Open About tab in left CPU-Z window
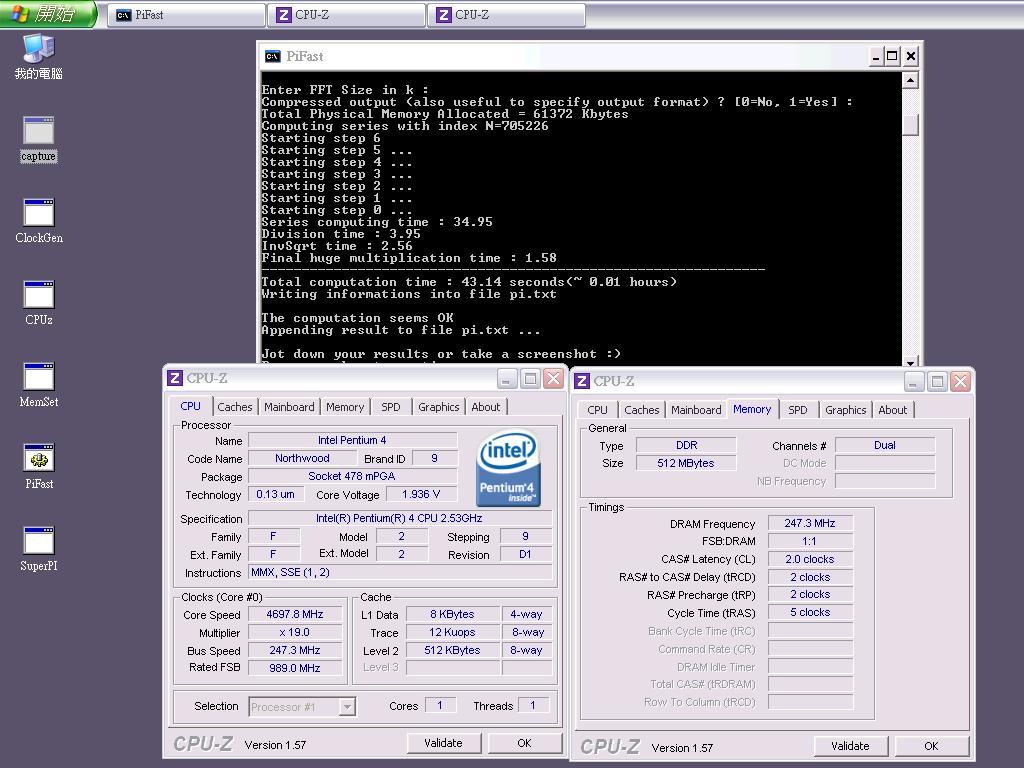The height and width of the screenshot is (768, 1024). [x=486, y=407]
